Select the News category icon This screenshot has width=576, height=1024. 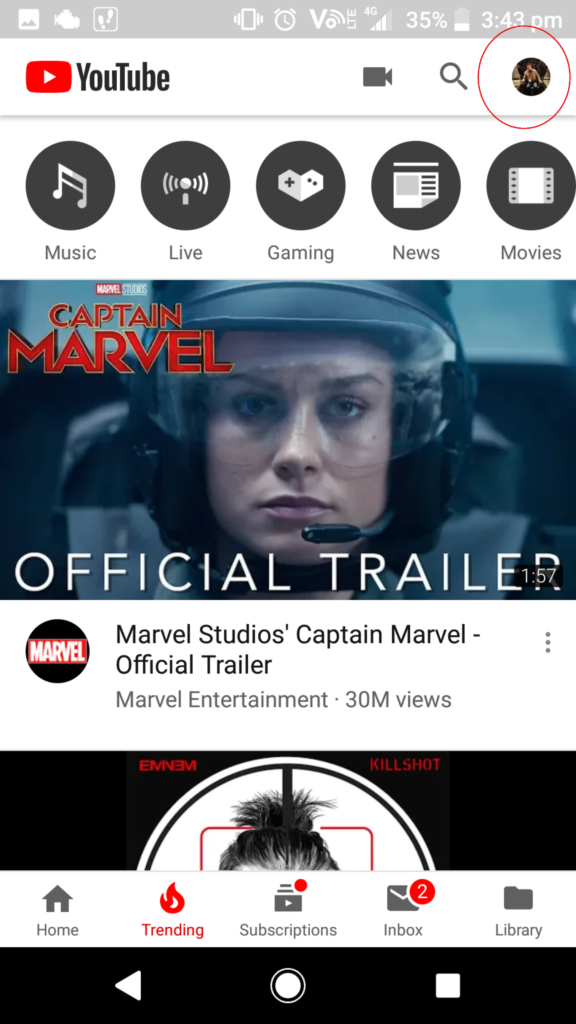pyautogui.click(x=416, y=185)
